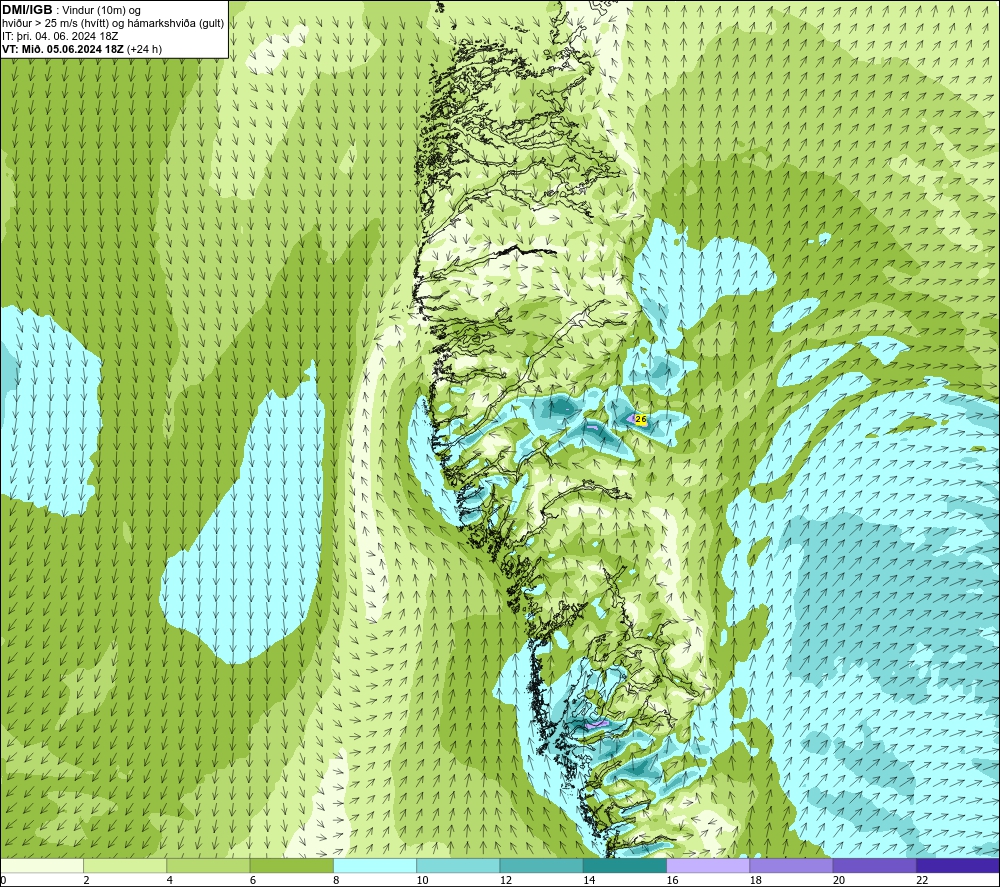The width and height of the screenshot is (1000, 887).
Task: Click the legend scale label '18'
Action: pos(756,880)
